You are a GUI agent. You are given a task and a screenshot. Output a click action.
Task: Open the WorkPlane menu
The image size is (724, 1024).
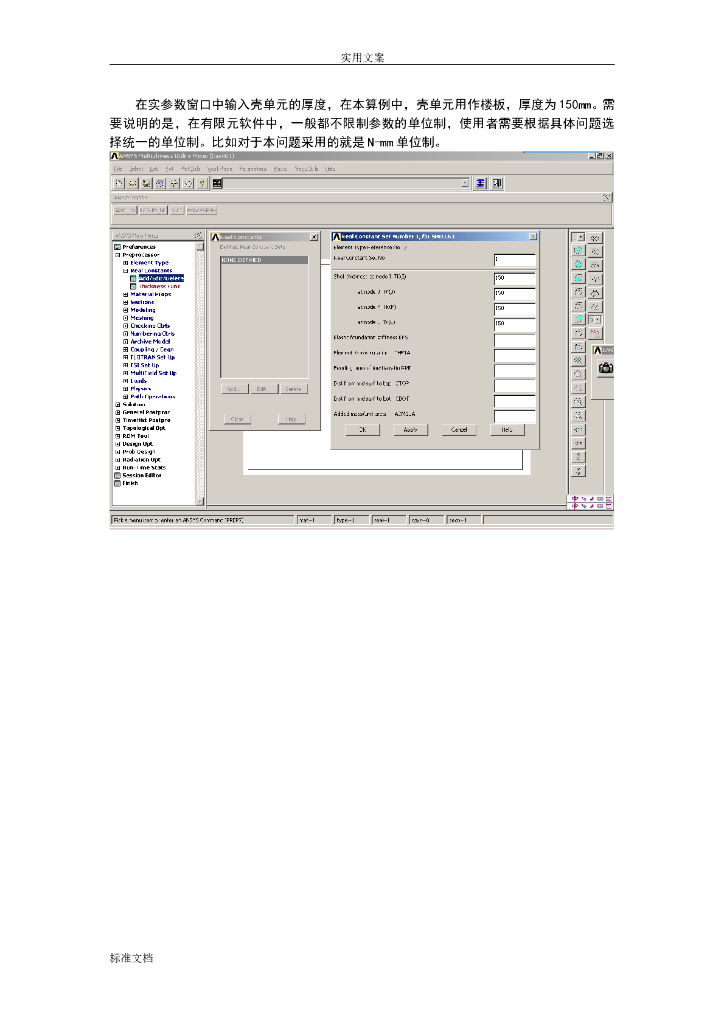pos(220,168)
